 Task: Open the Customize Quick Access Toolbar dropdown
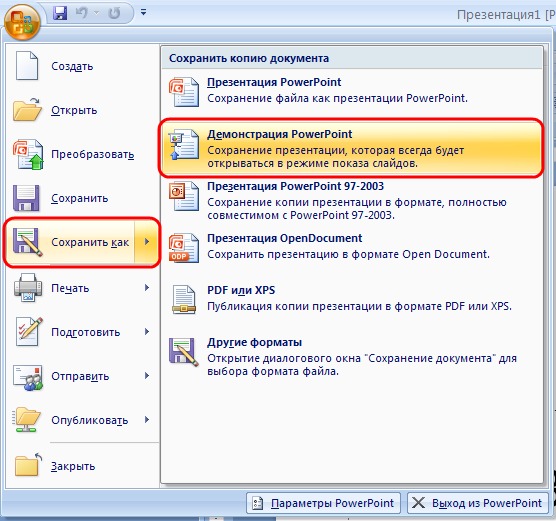pyautogui.click(x=143, y=12)
